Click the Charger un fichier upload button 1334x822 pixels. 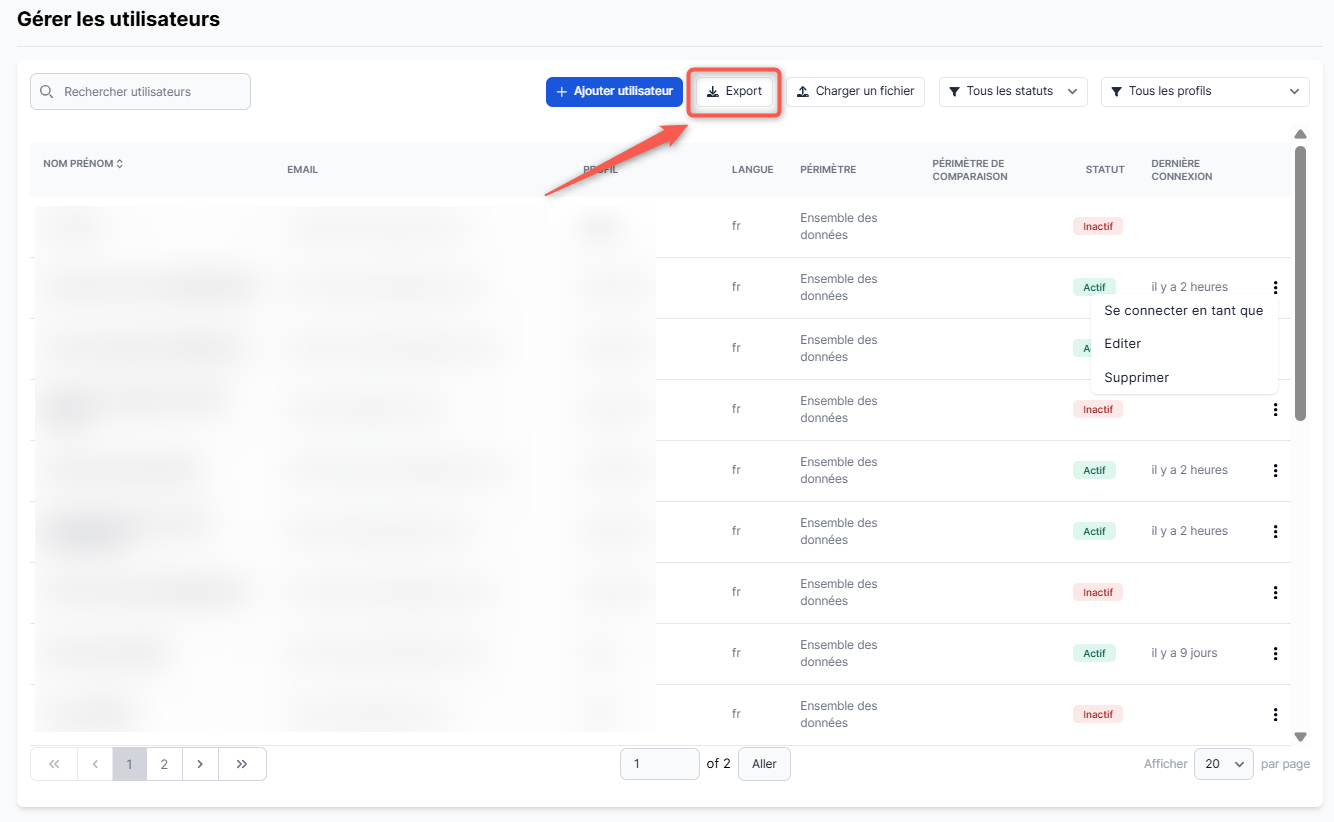pos(855,92)
